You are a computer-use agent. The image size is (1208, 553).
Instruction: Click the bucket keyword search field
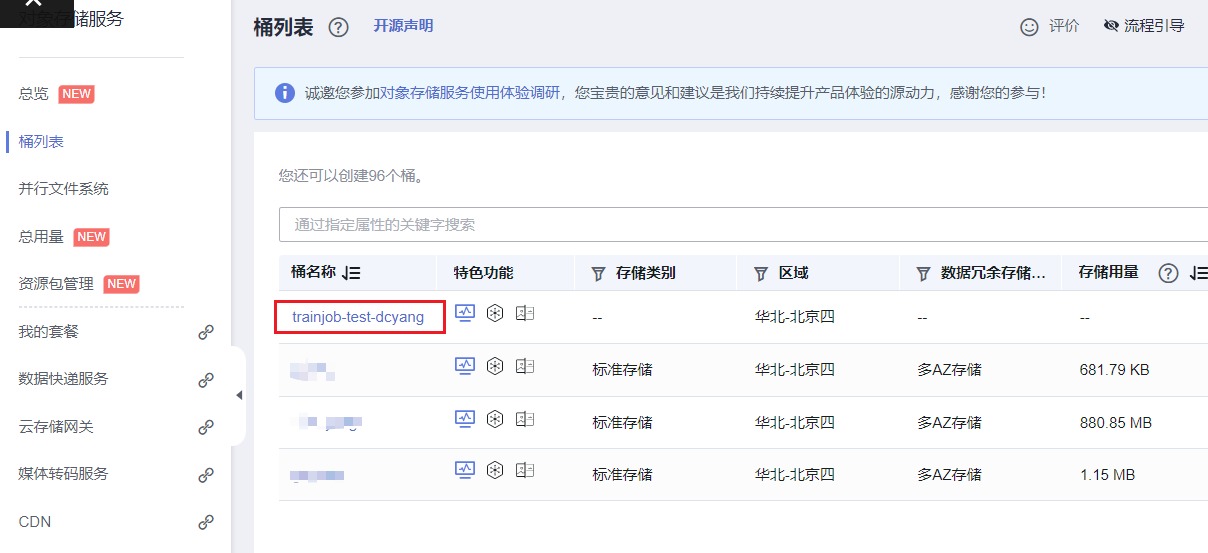click(740, 225)
